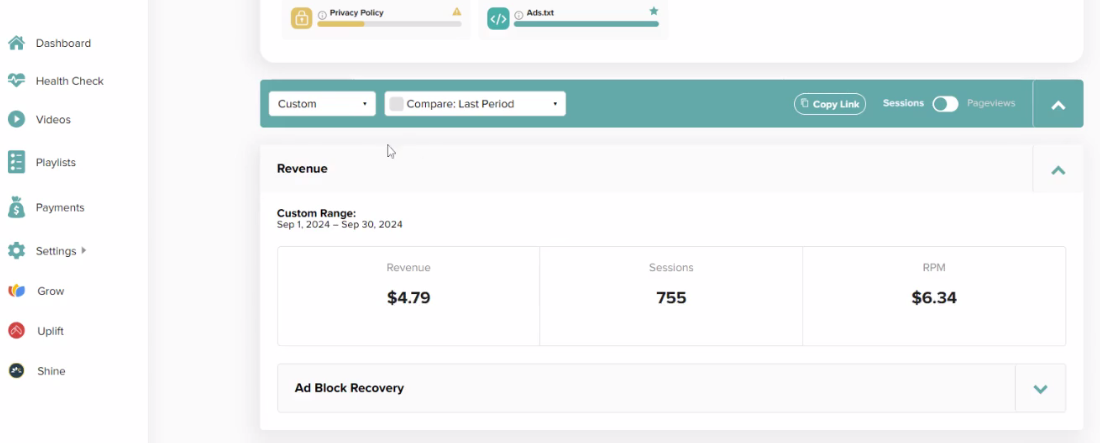The image size is (1100, 443).
Task: Click the Privacy Policy label
Action: [x=356, y=13]
